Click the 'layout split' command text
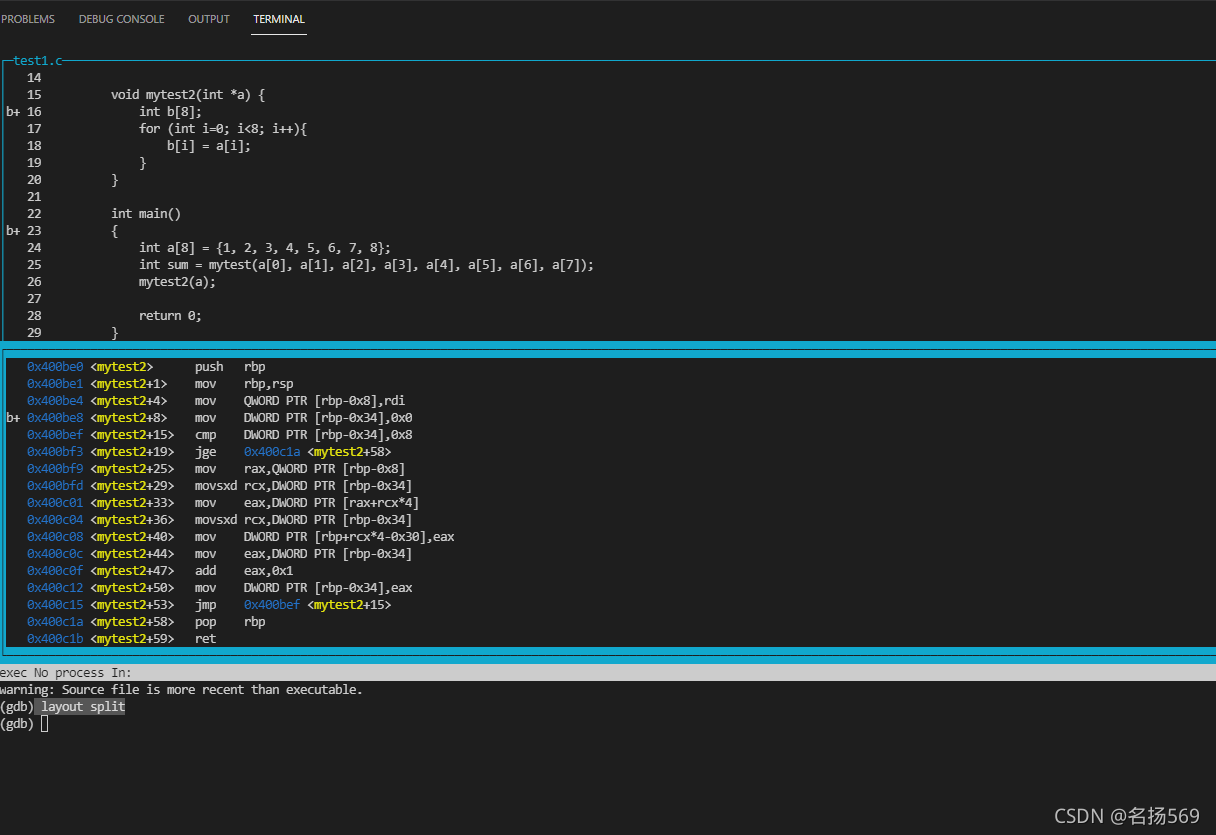The width and height of the screenshot is (1216, 835). point(83,707)
